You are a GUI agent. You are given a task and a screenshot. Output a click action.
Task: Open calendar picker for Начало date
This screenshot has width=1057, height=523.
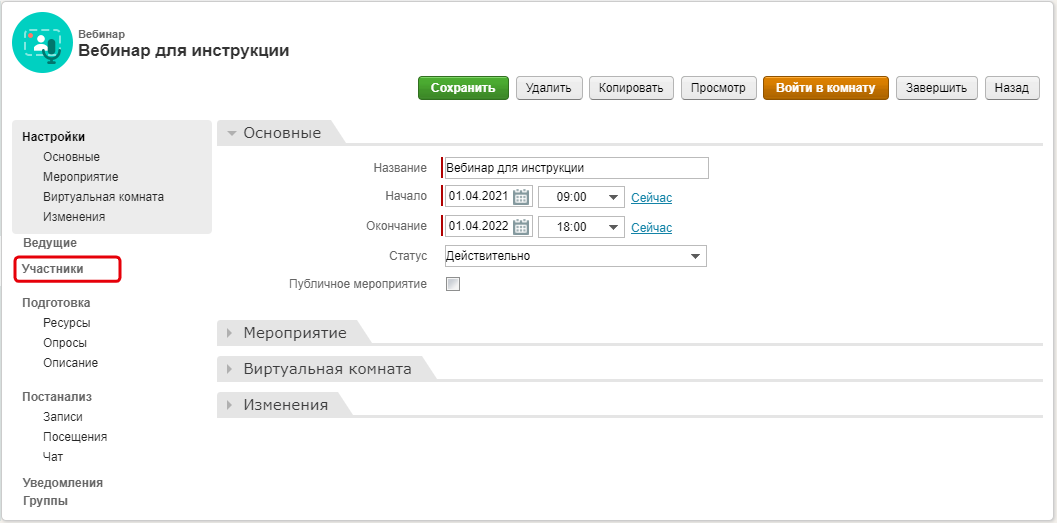[521, 197]
